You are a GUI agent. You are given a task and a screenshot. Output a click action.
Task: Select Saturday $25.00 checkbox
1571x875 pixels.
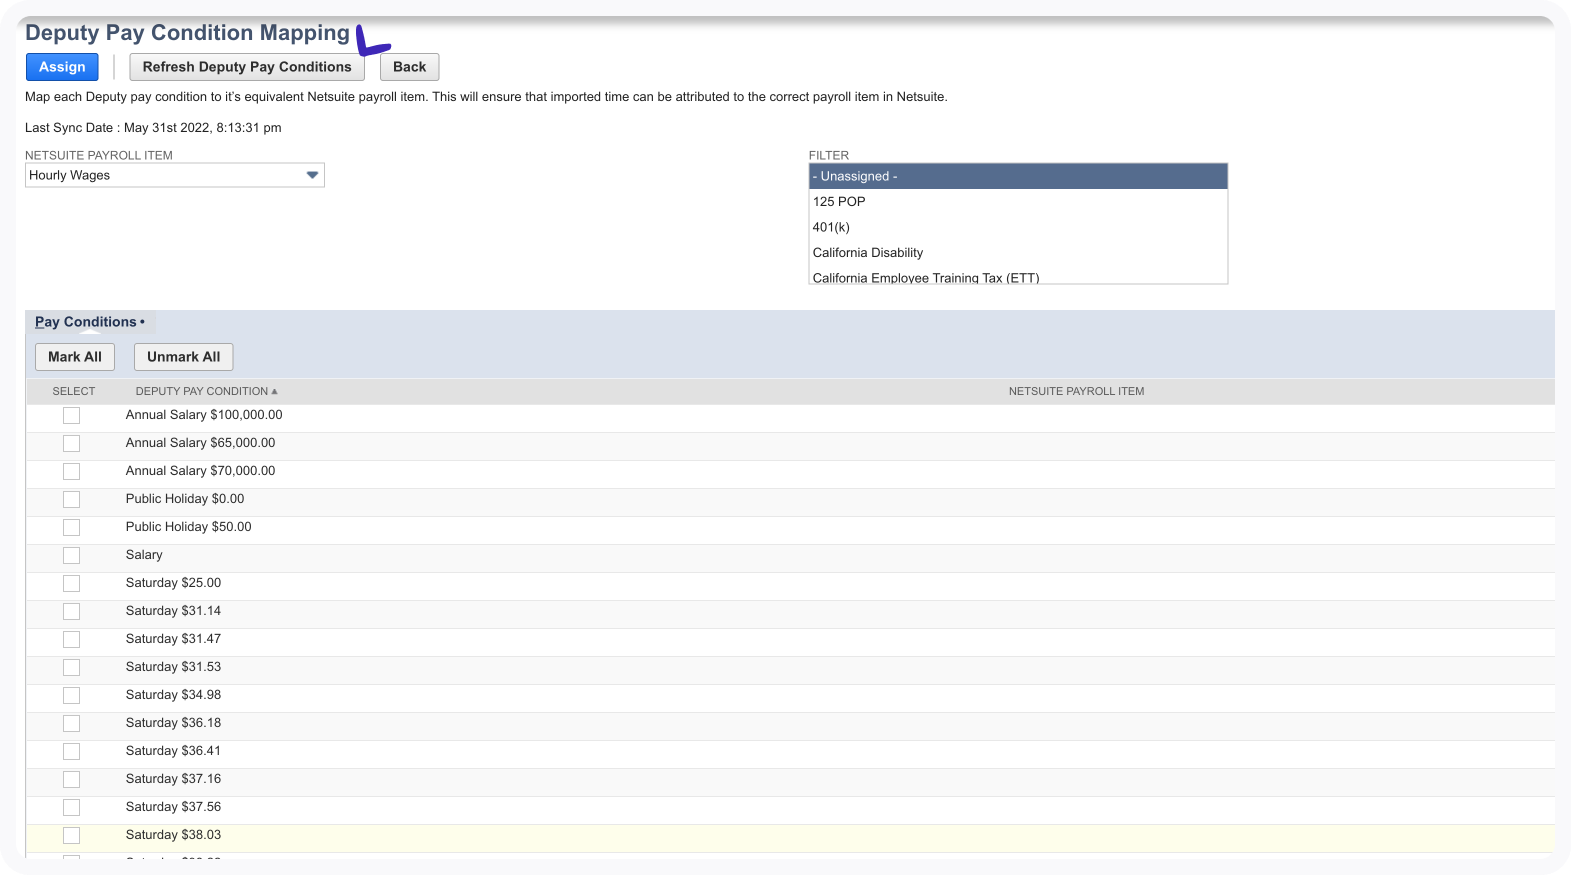click(71, 583)
